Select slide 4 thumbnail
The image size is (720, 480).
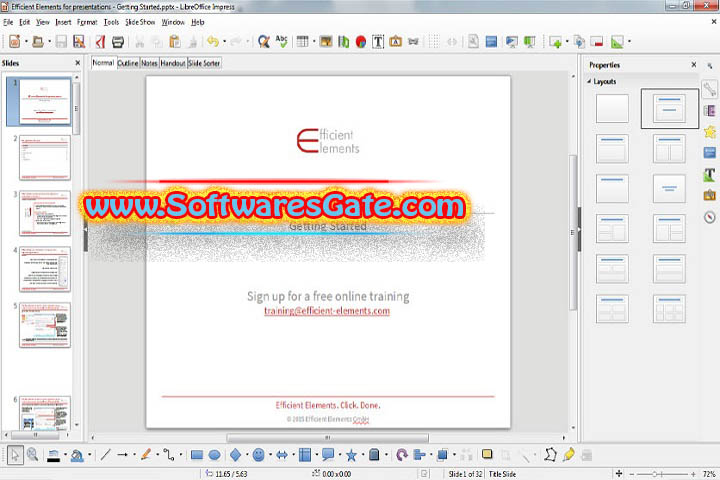(x=45, y=269)
